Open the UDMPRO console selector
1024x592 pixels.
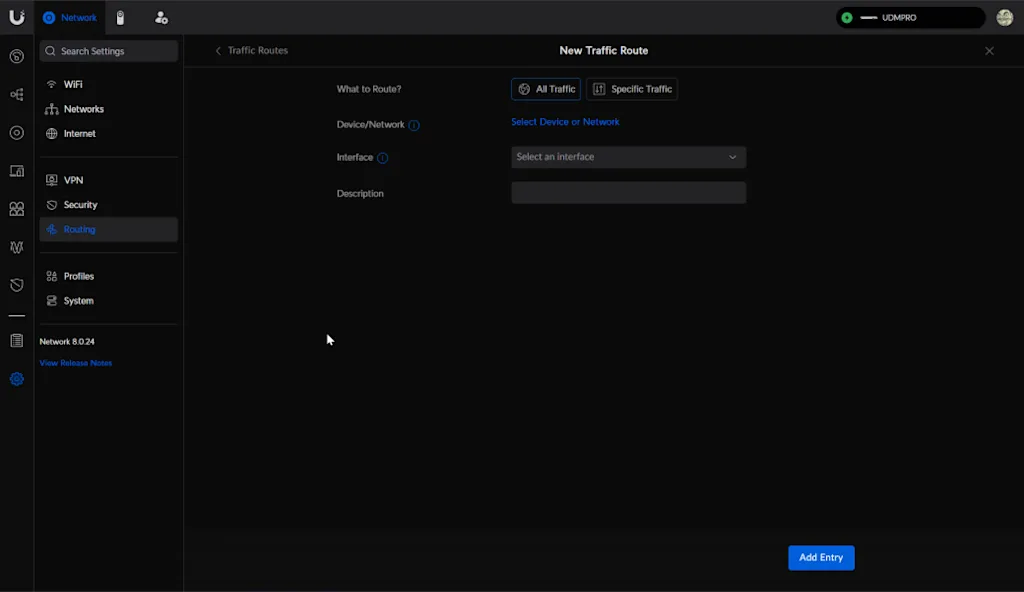[910, 18]
